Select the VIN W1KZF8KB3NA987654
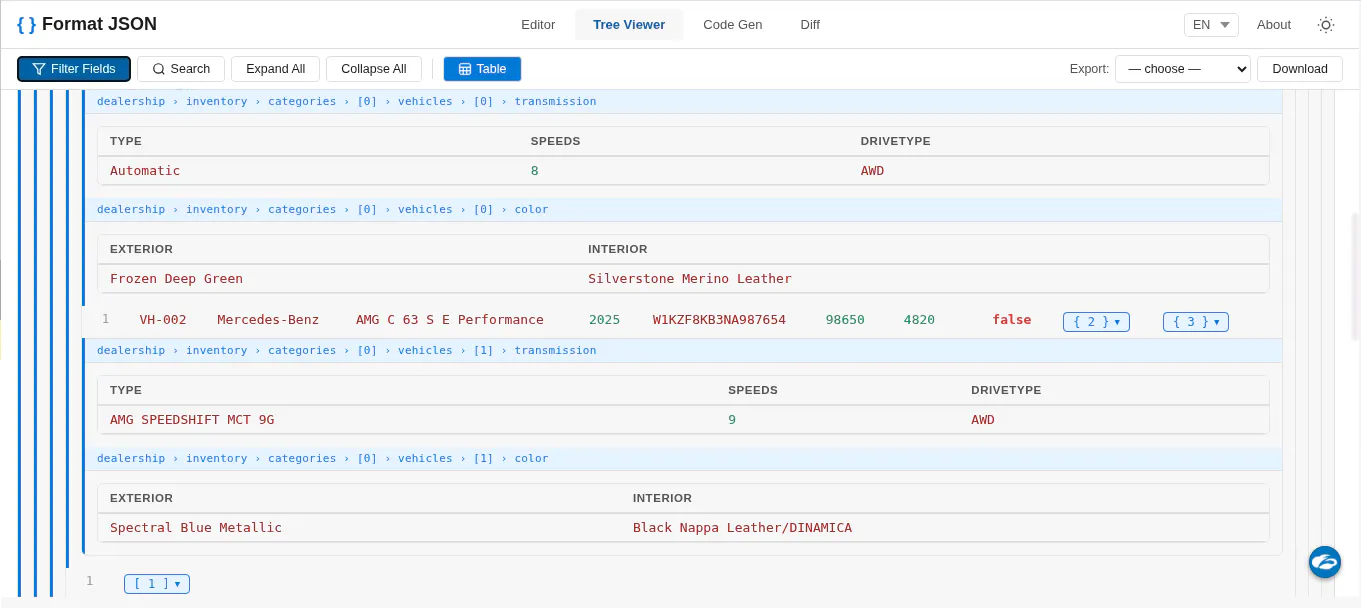 (x=719, y=320)
